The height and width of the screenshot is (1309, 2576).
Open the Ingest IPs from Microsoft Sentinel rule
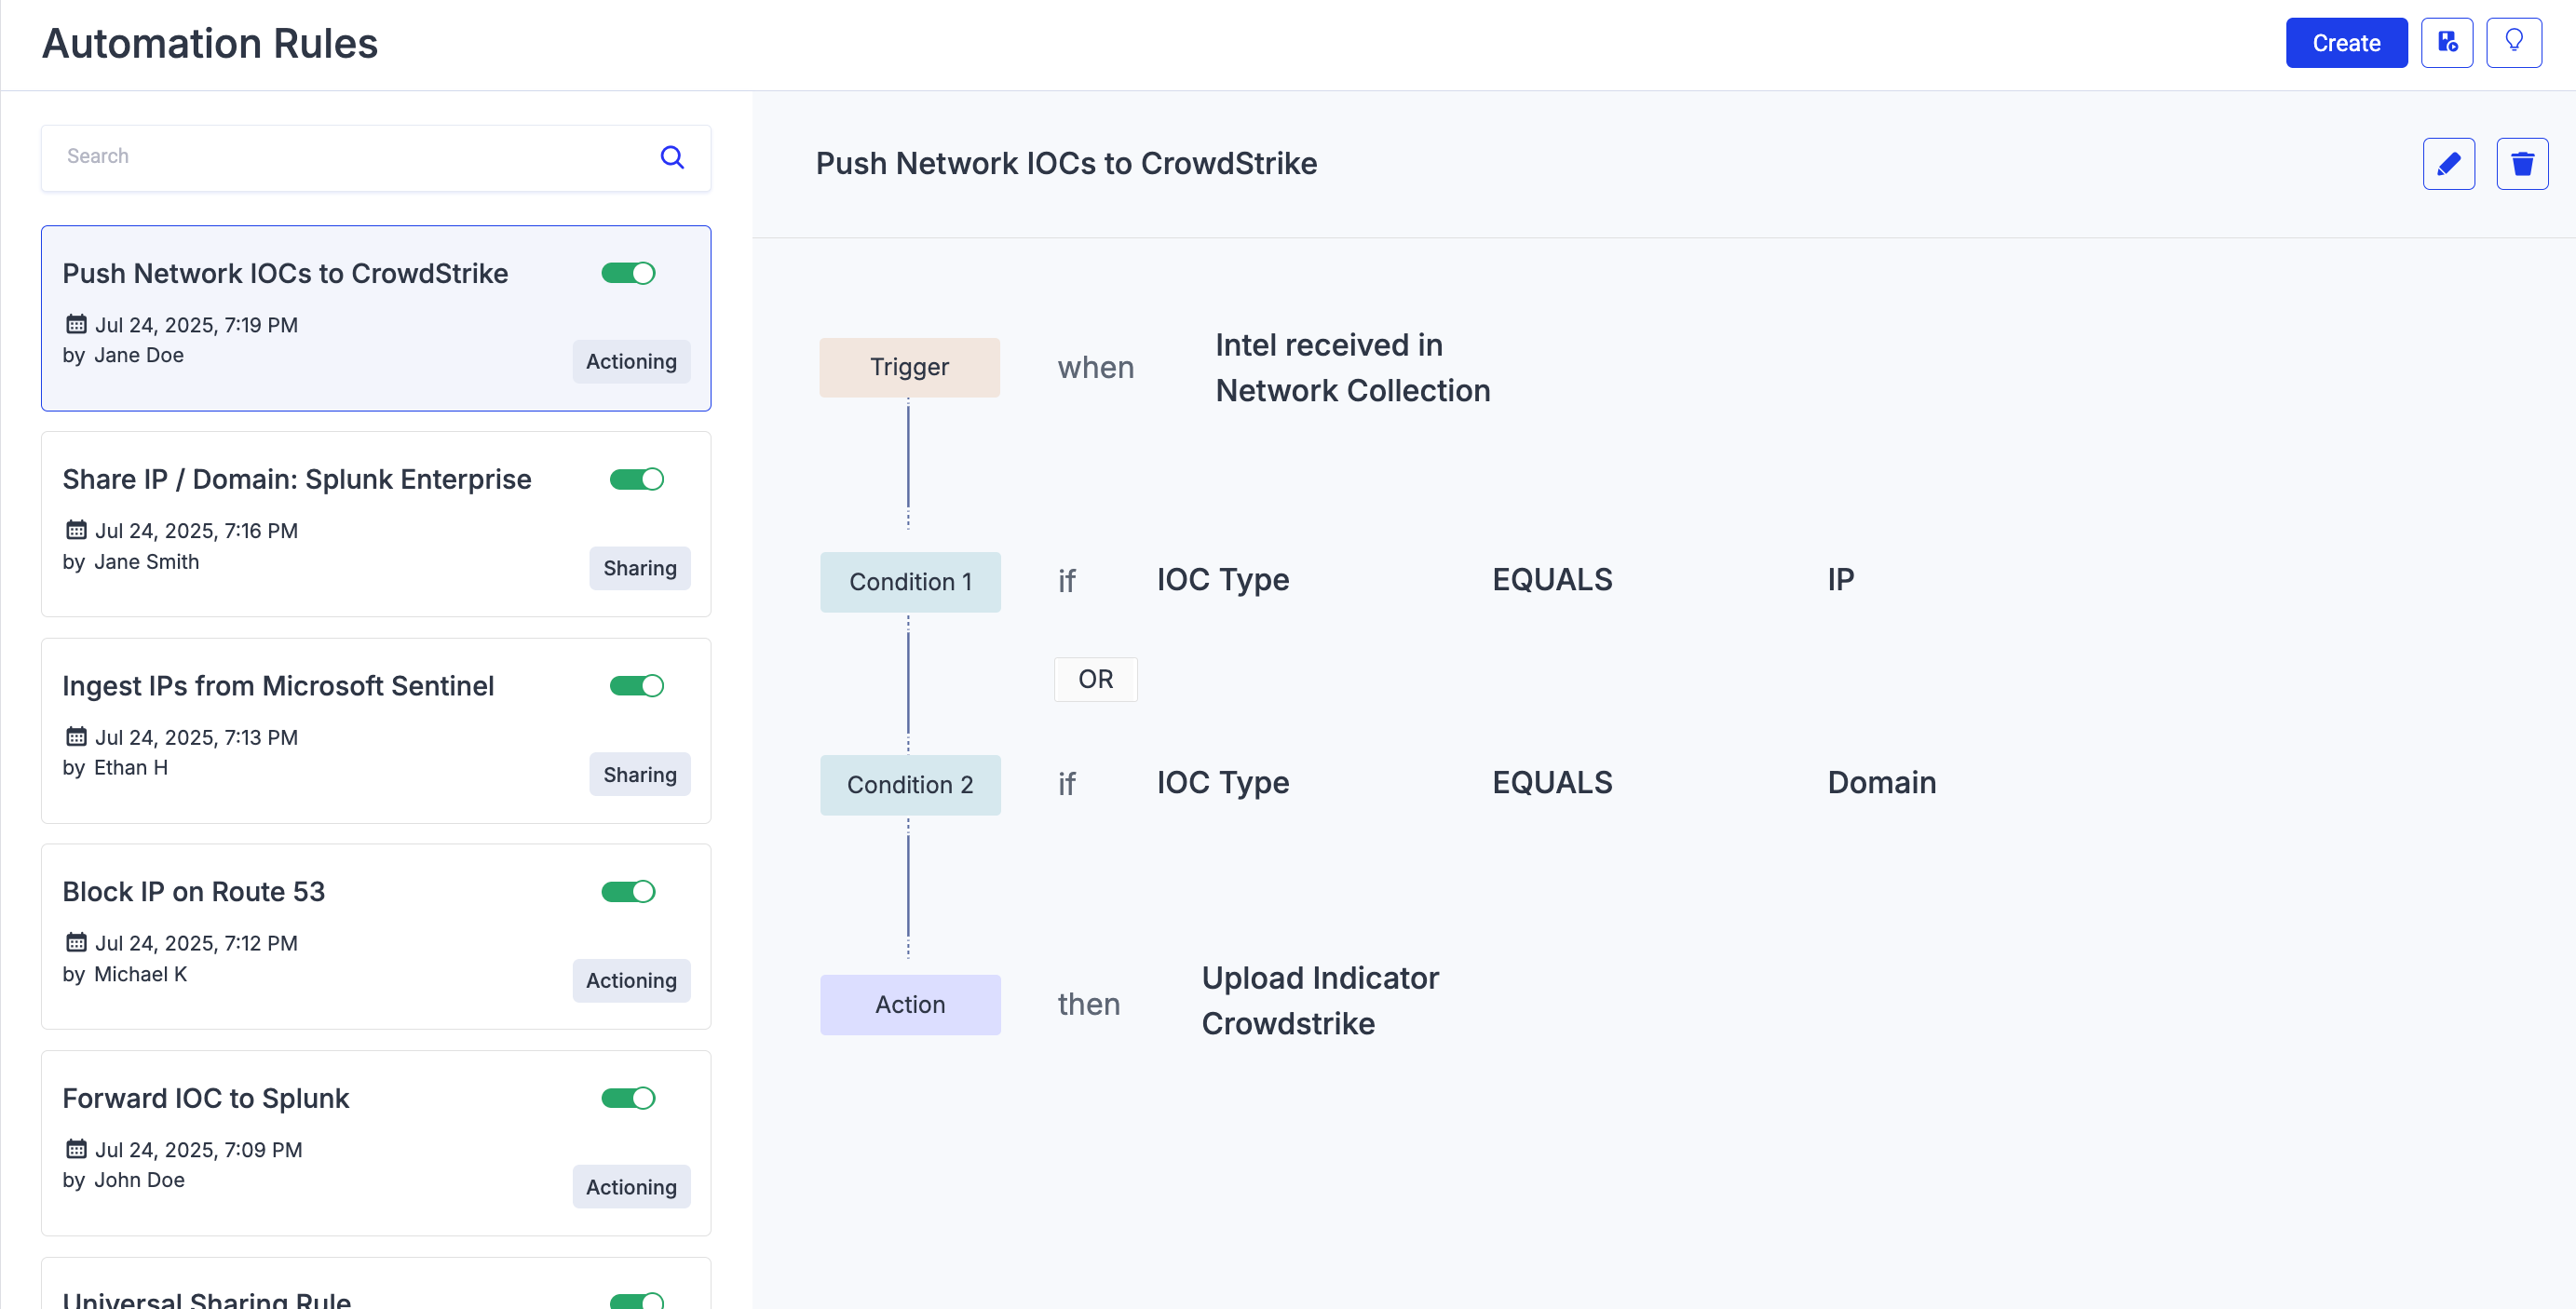(278, 686)
